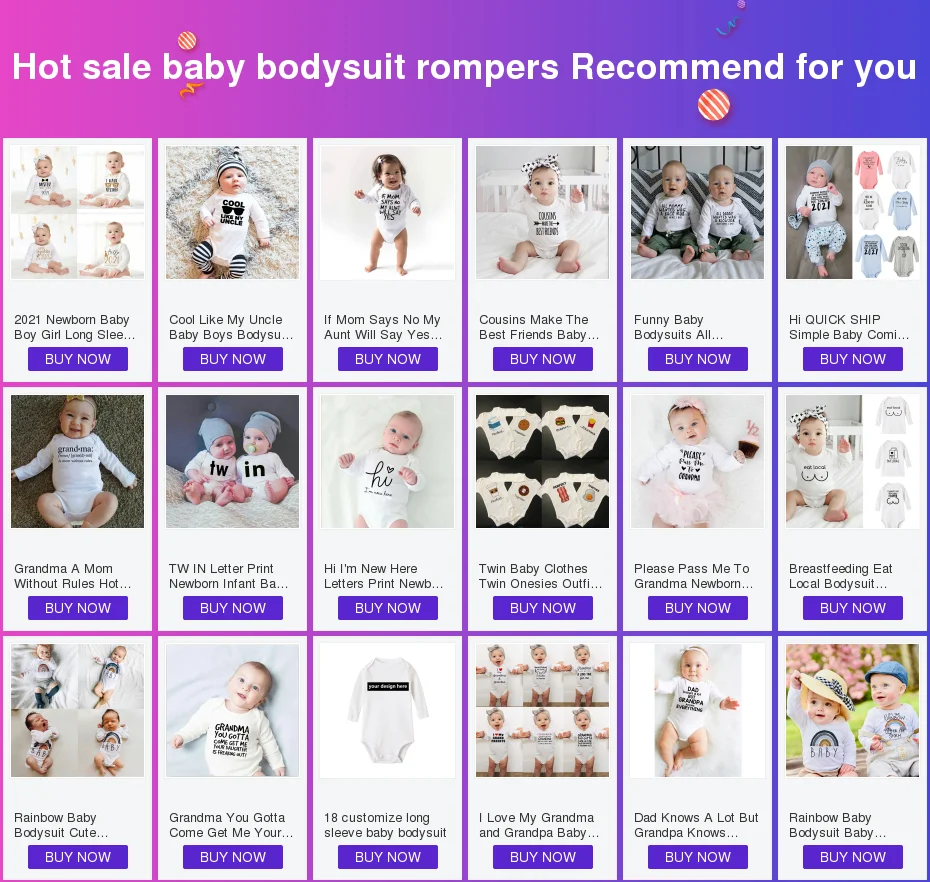This screenshot has height=882, width=930.
Task: Open the 2021 multi-color bodysuits image
Action: (852, 212)
